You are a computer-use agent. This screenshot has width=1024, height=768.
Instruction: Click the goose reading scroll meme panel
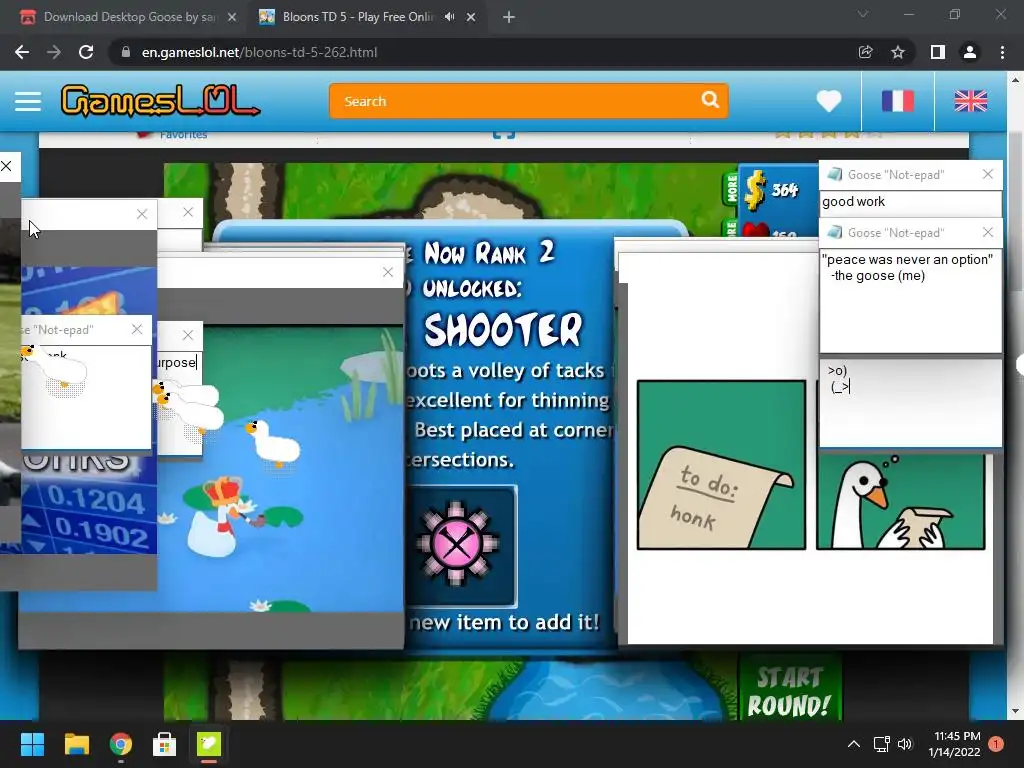coord(901,502)
